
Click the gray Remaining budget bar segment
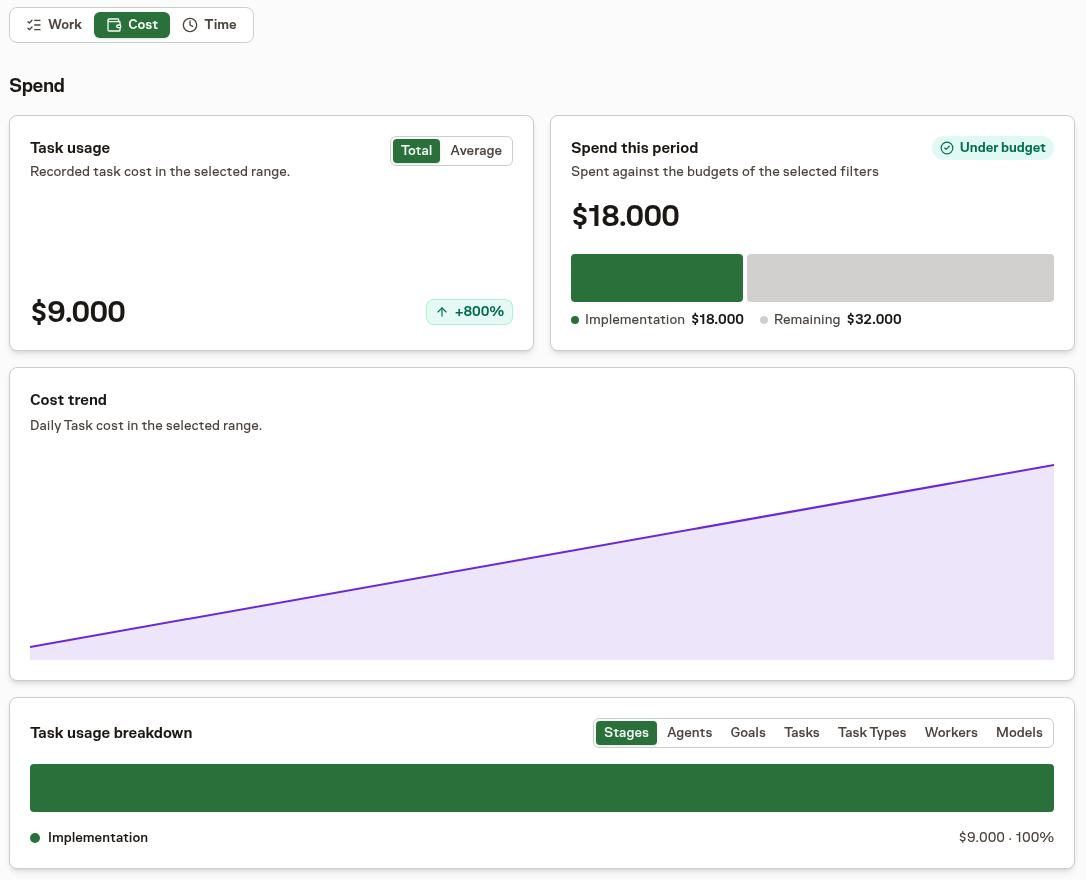tap(900, 278)
